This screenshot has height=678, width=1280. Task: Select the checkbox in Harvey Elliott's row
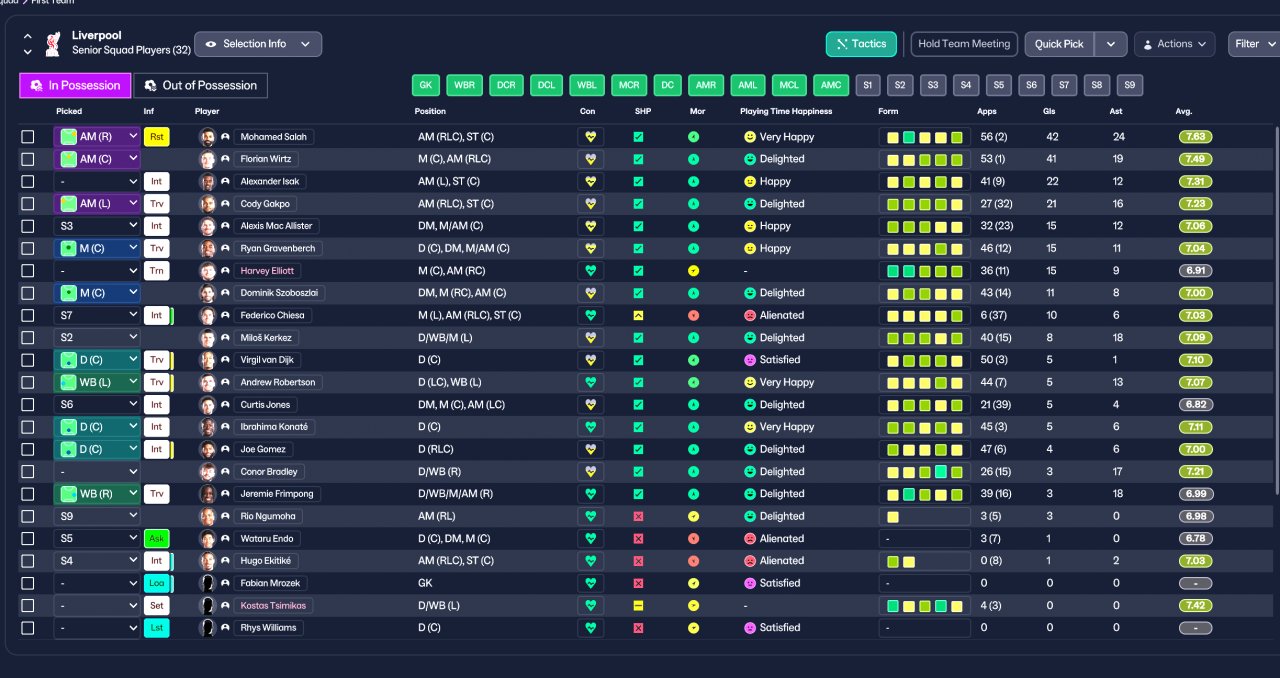[28, 271]
